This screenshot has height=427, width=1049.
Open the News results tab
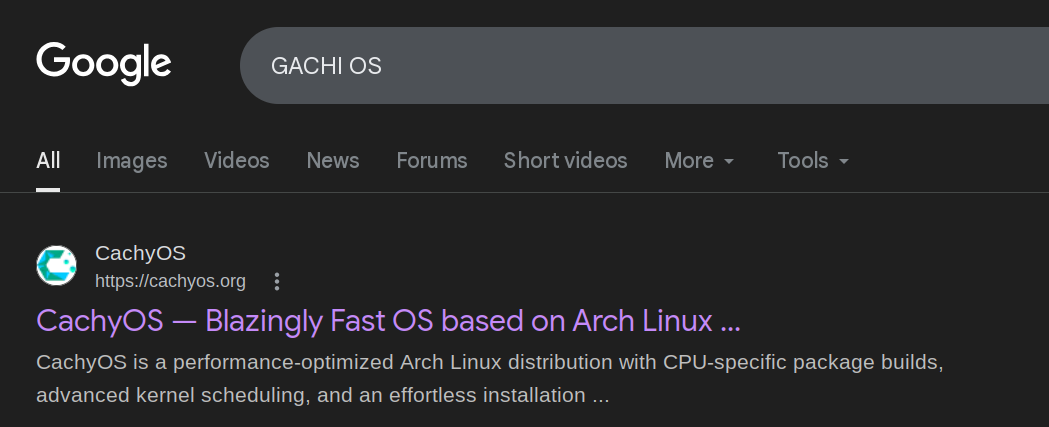(x=333, y=161)
